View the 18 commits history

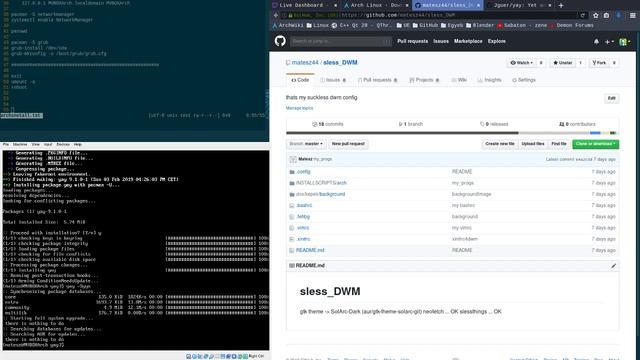[328, 124]
